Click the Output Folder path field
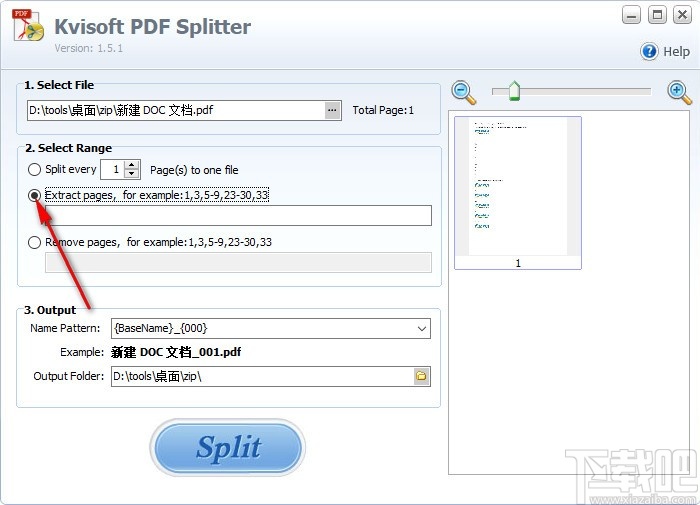 coord(262,376)
